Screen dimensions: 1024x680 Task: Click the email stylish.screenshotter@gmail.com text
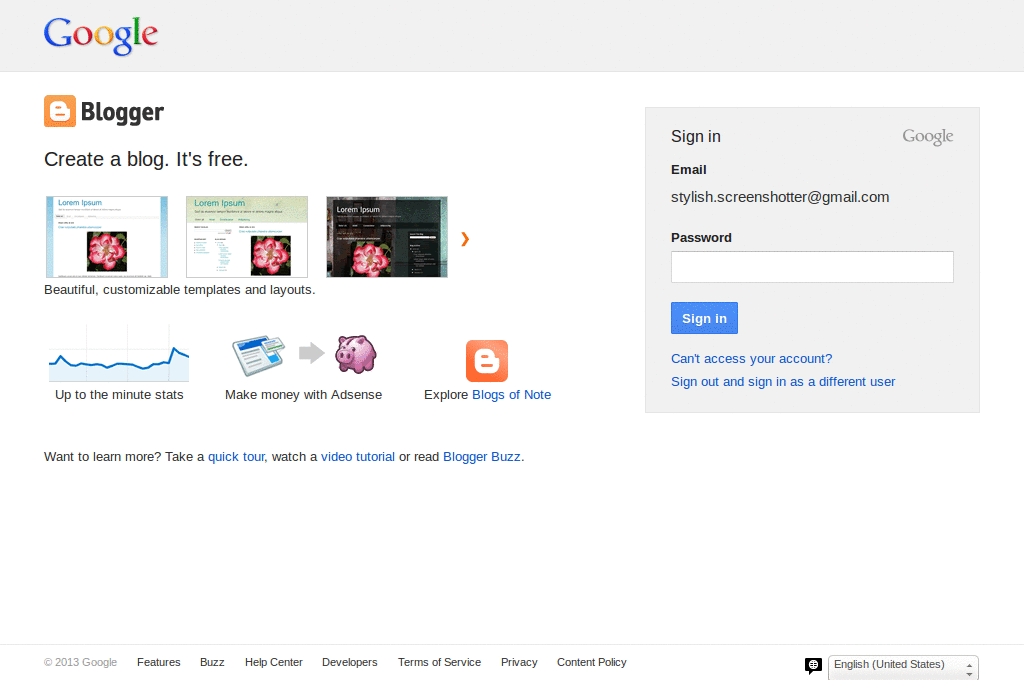coord(780,197)
